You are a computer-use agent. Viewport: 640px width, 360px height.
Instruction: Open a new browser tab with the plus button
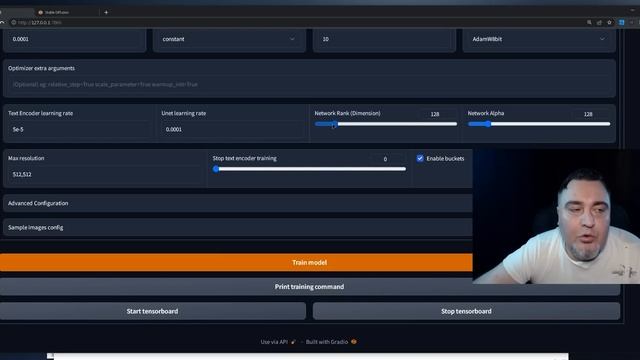point(106,12)
